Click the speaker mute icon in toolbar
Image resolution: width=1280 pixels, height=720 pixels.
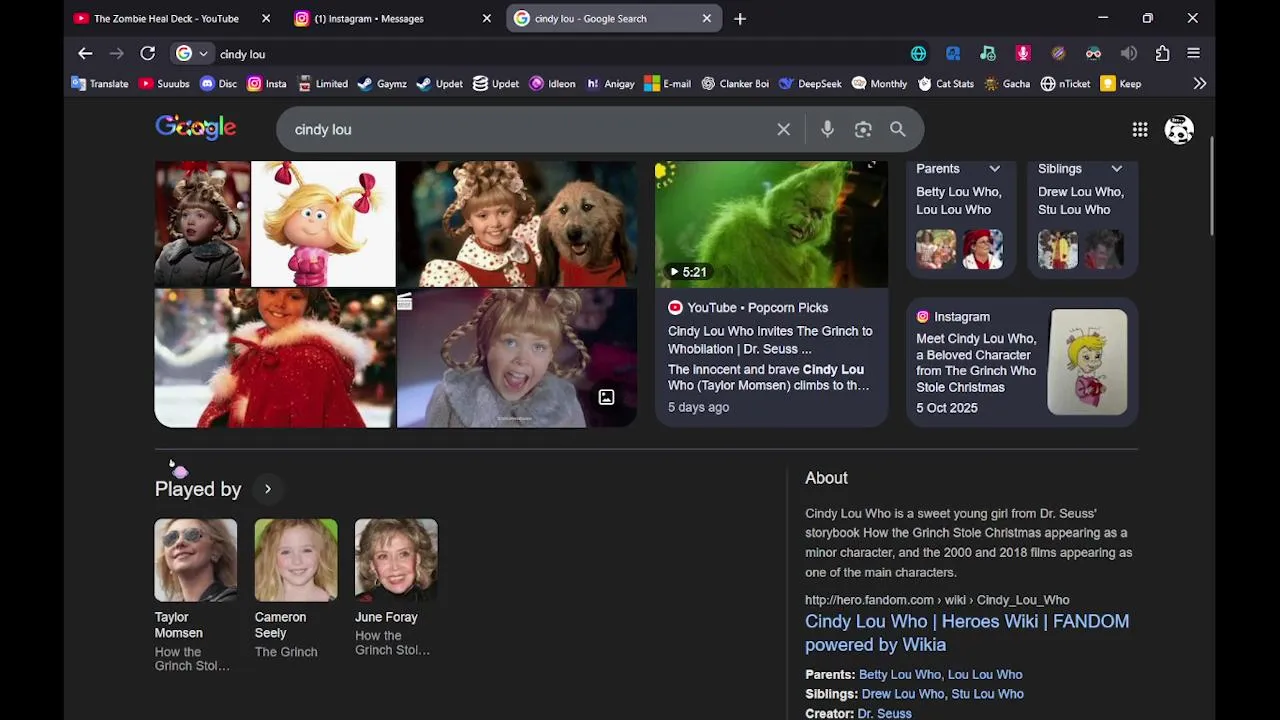pyautogui.click(x=1128, y=54)
